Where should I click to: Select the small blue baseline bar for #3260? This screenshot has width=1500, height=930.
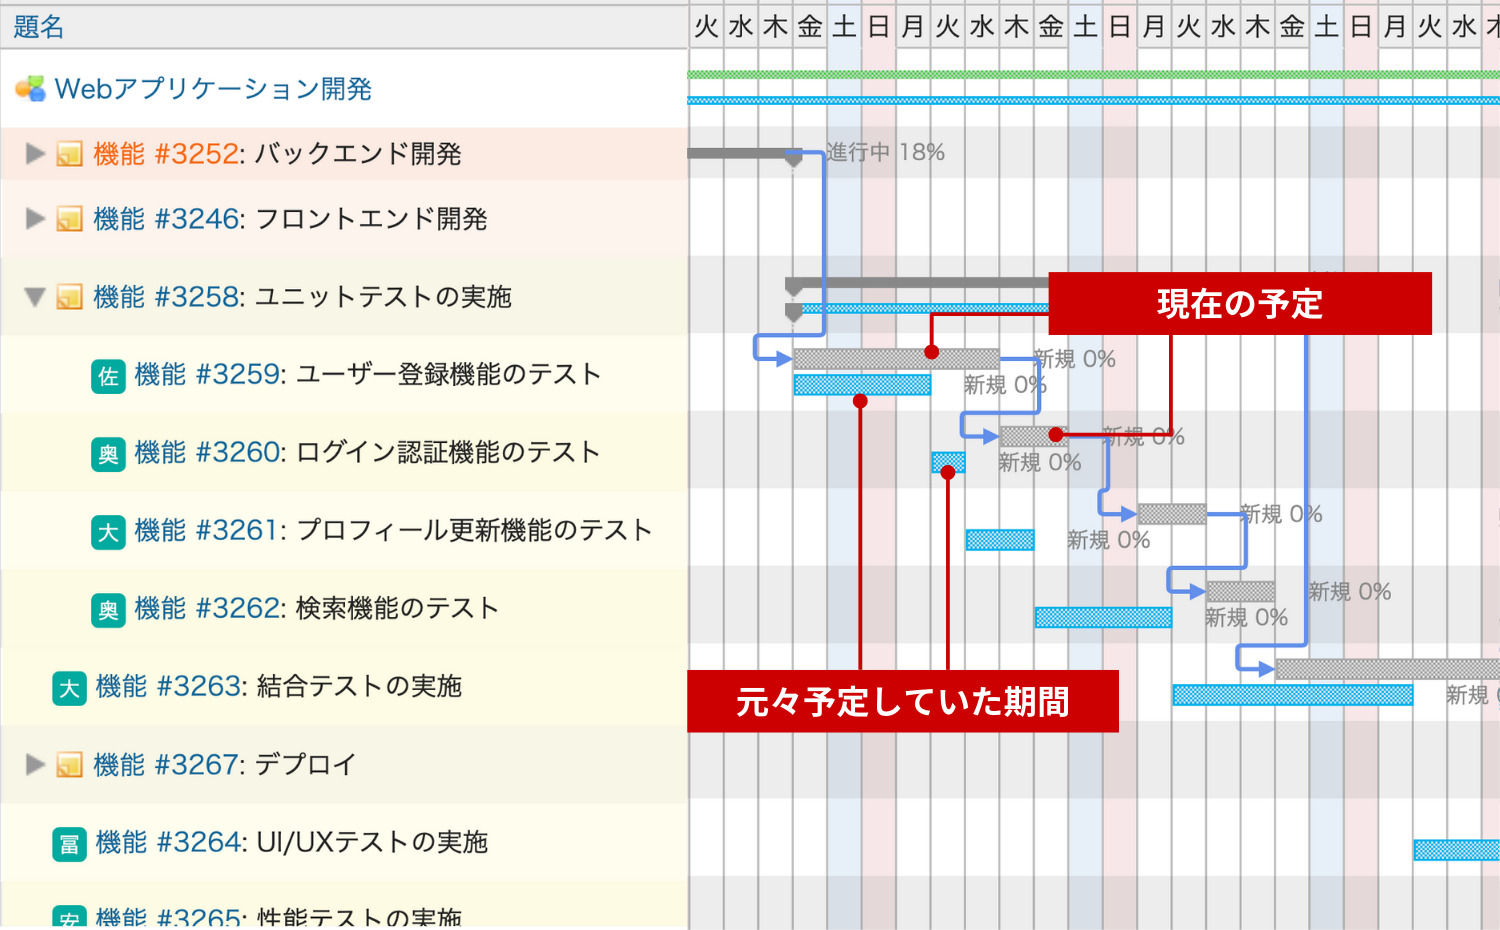coord(948,462)
